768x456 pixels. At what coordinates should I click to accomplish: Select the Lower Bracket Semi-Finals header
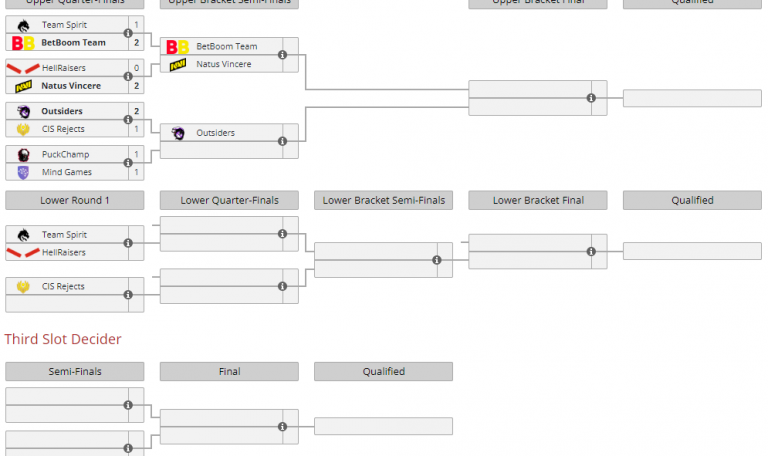(x=383, y=201)
